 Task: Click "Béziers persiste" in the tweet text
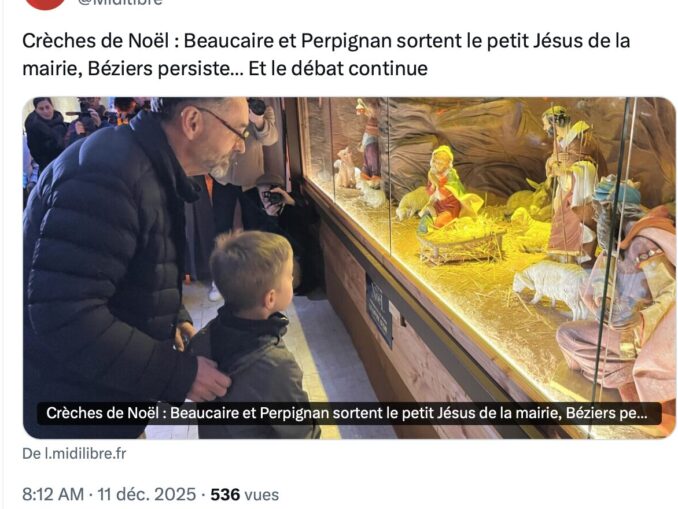click(160, 68)
